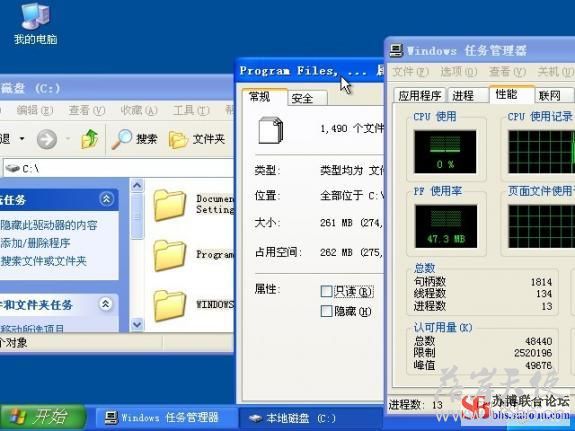Click the handles count value 1814
The image size is (575, 431).
coord(541,282)
